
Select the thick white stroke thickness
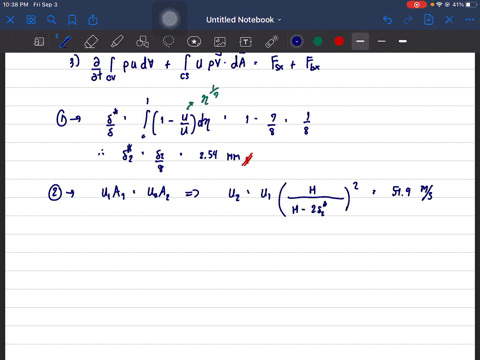(x=403, y=41)
